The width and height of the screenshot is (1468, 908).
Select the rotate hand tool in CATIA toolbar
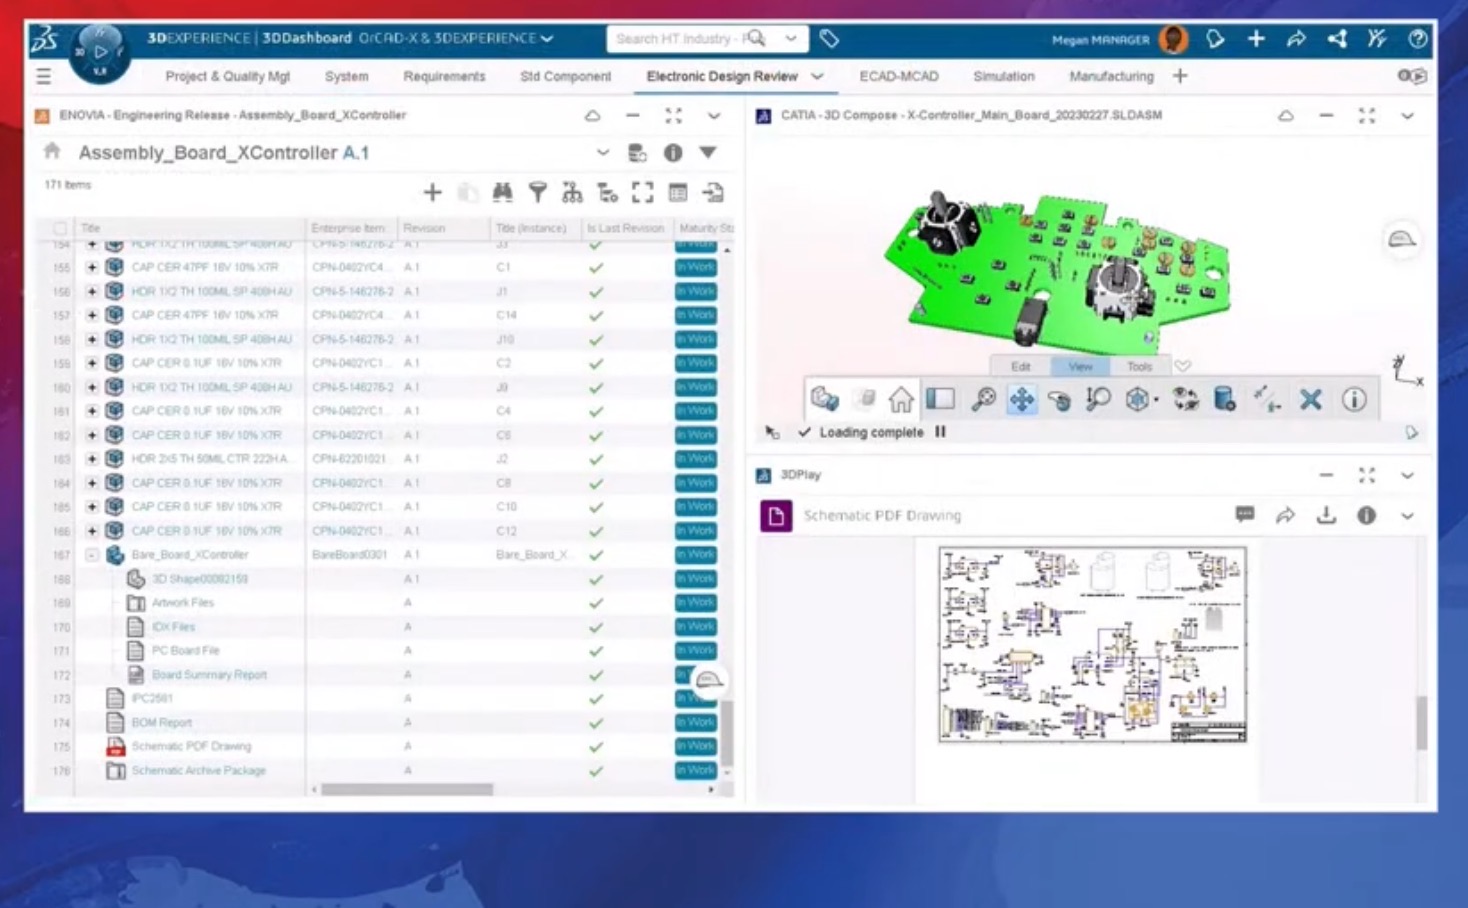[1059, 400]
